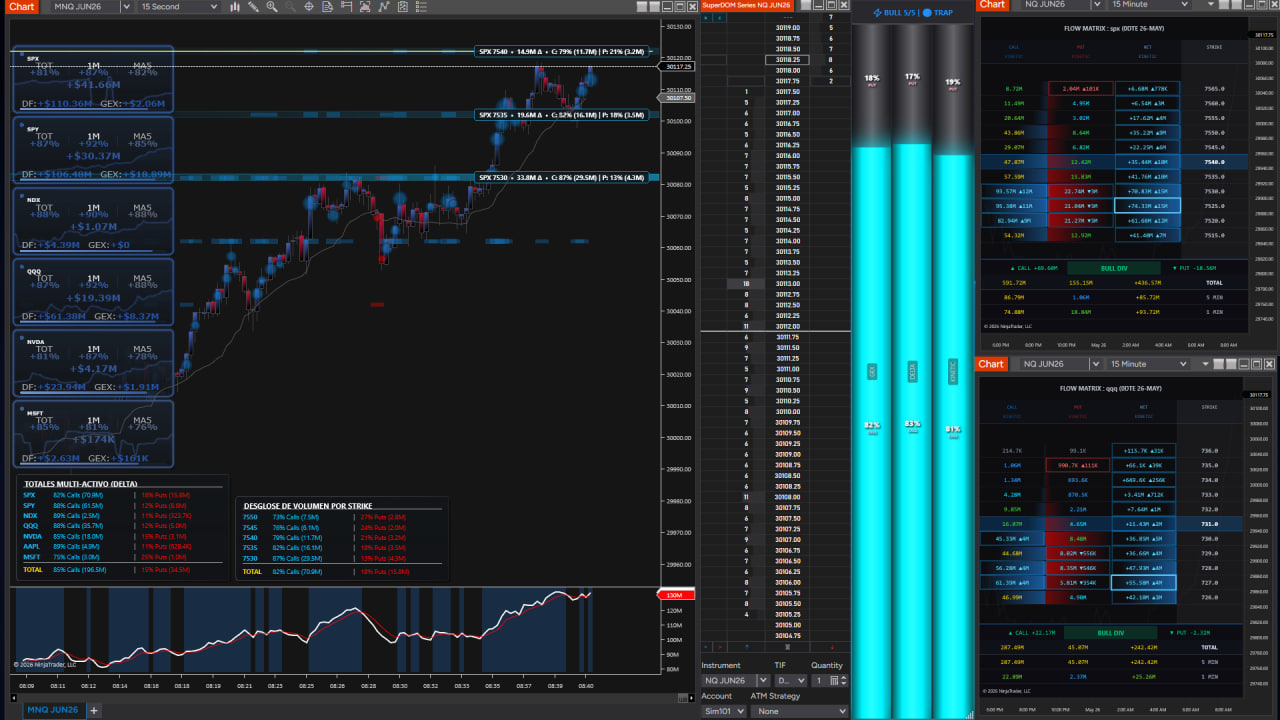
Task: Click the SPX 7535 level label
Action: tap(561, 115)
